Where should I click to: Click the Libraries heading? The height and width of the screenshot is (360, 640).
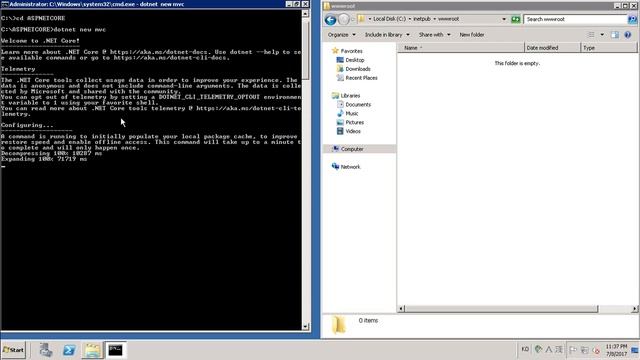(346, 96)
